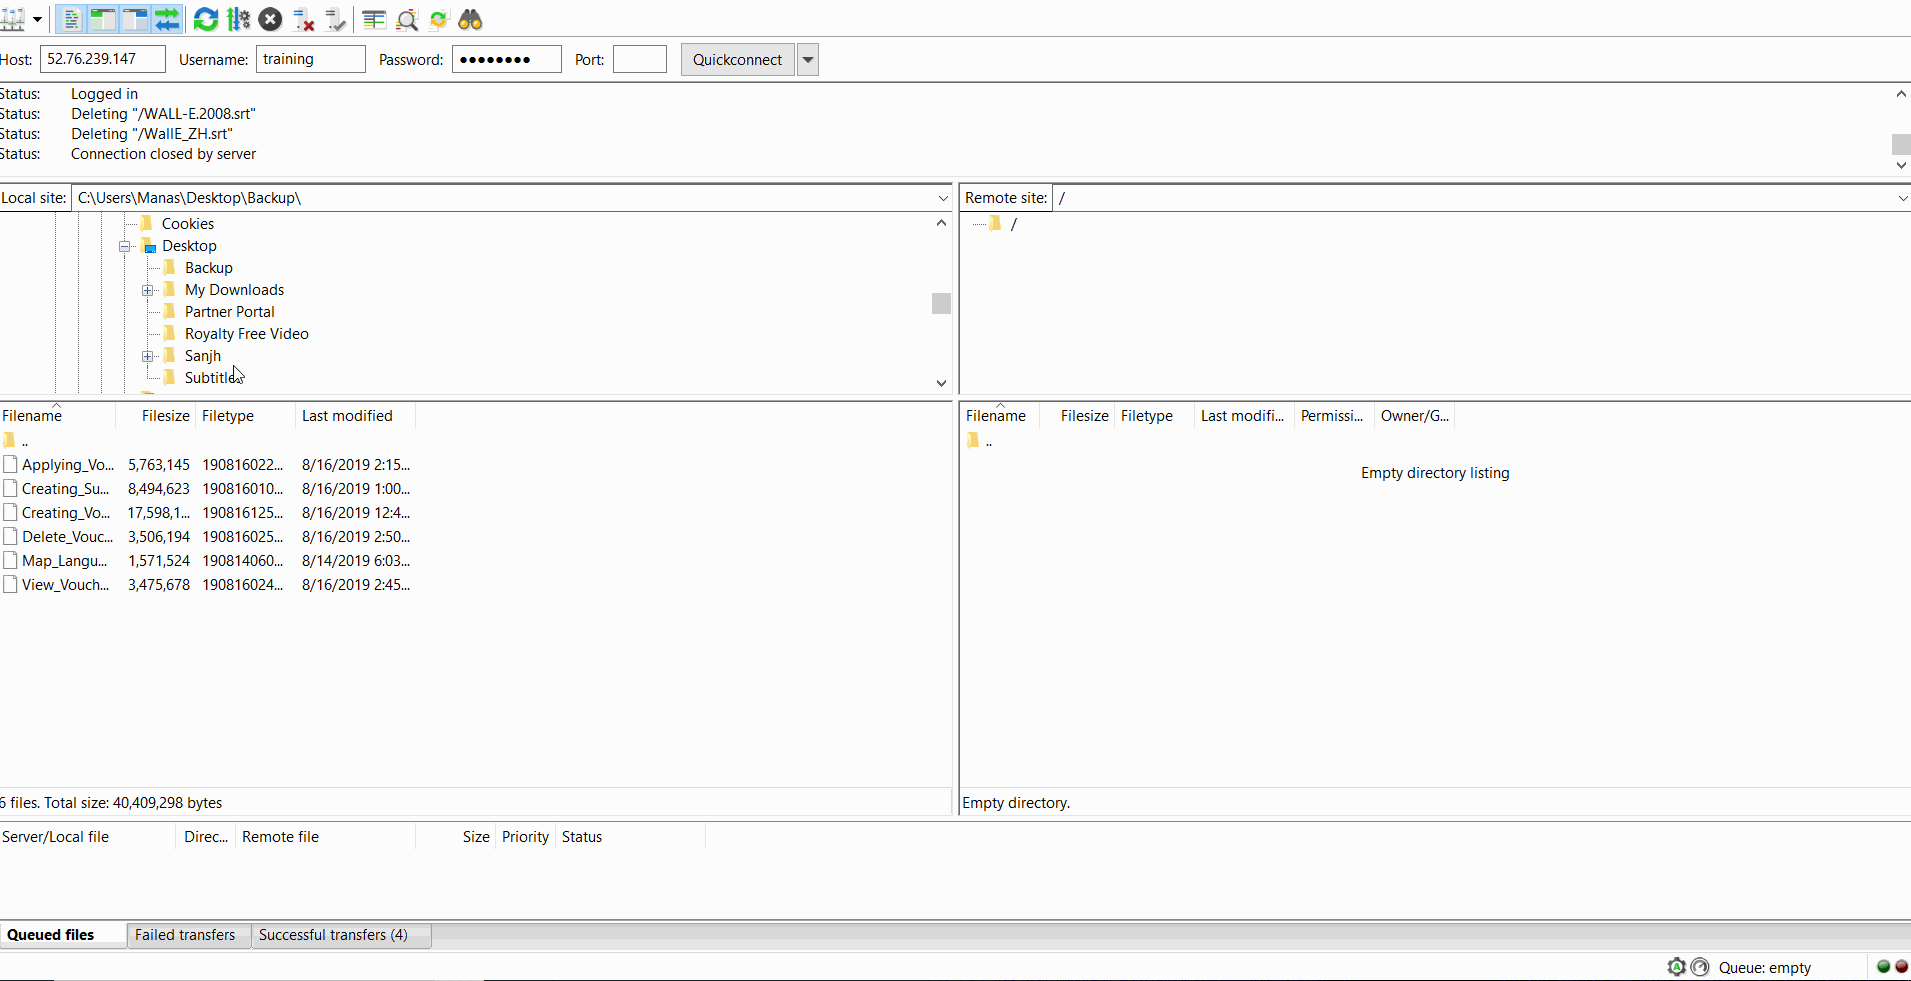Screen dimensions: 1911x981
Task: Search for files with binoculars icon
Action: (471, 19)
